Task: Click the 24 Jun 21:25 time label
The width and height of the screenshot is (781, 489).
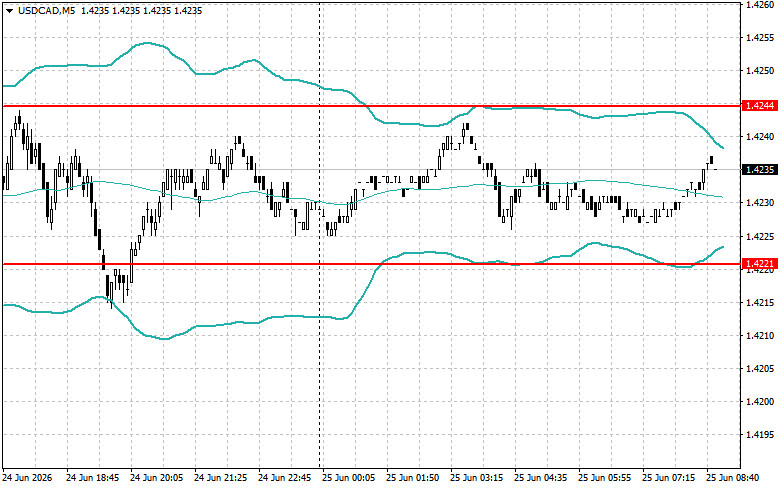Action: pyautogui.click(x=221, y=478)
